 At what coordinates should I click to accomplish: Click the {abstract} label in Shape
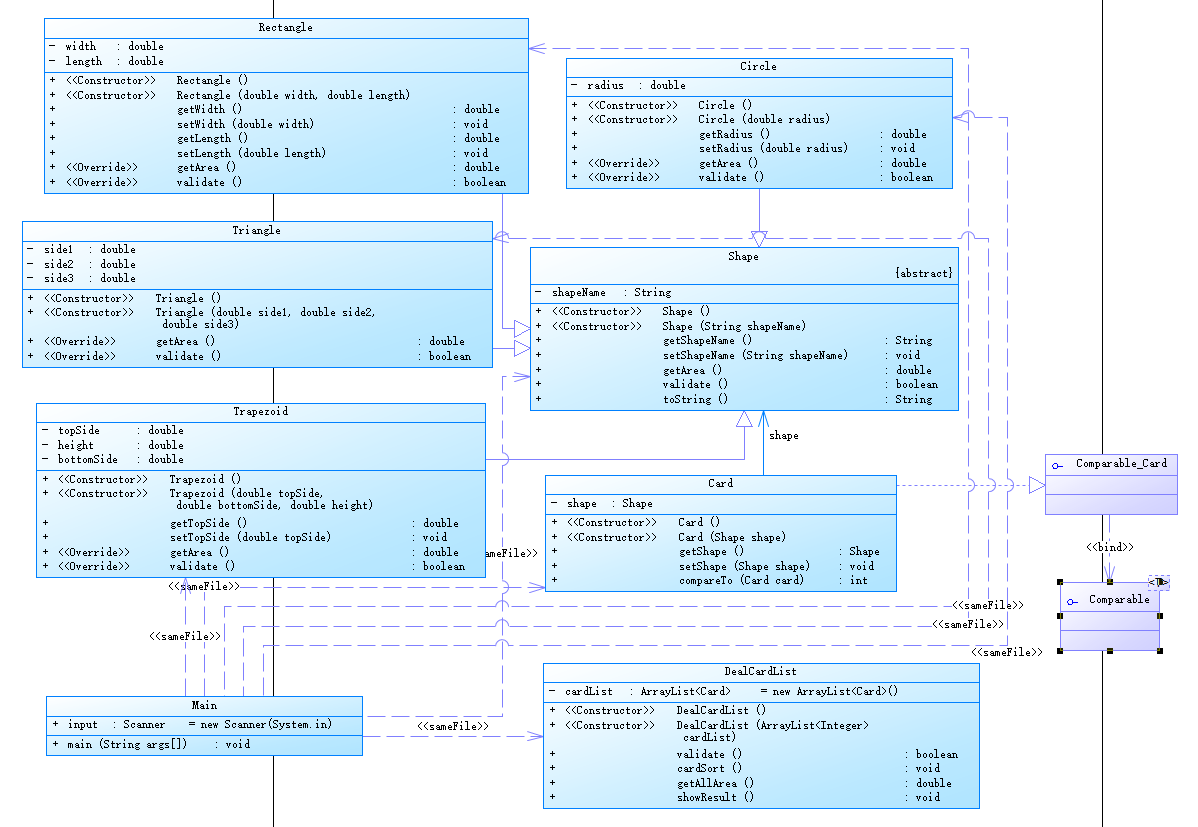[x=924, y=273]
